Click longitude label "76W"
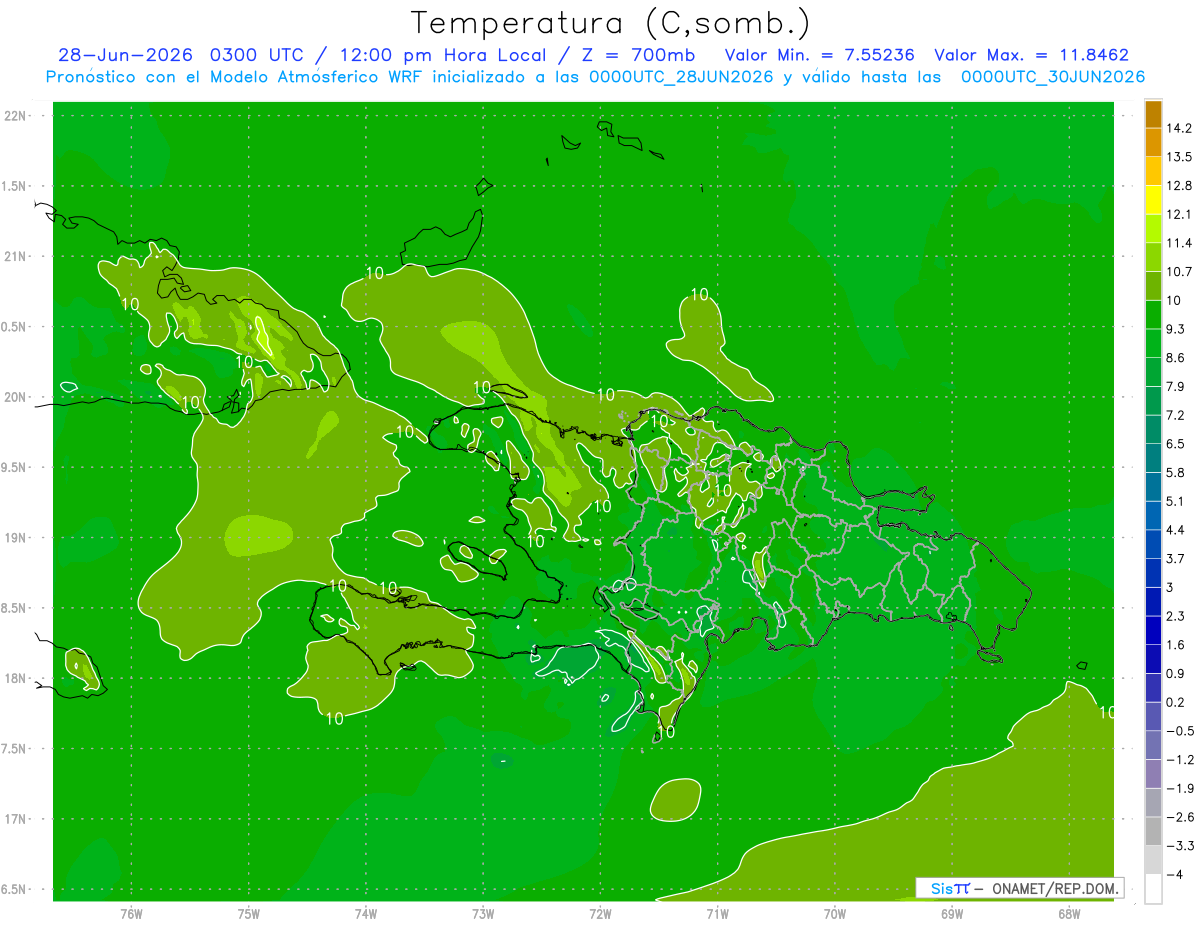 click(x=132, y=914)
